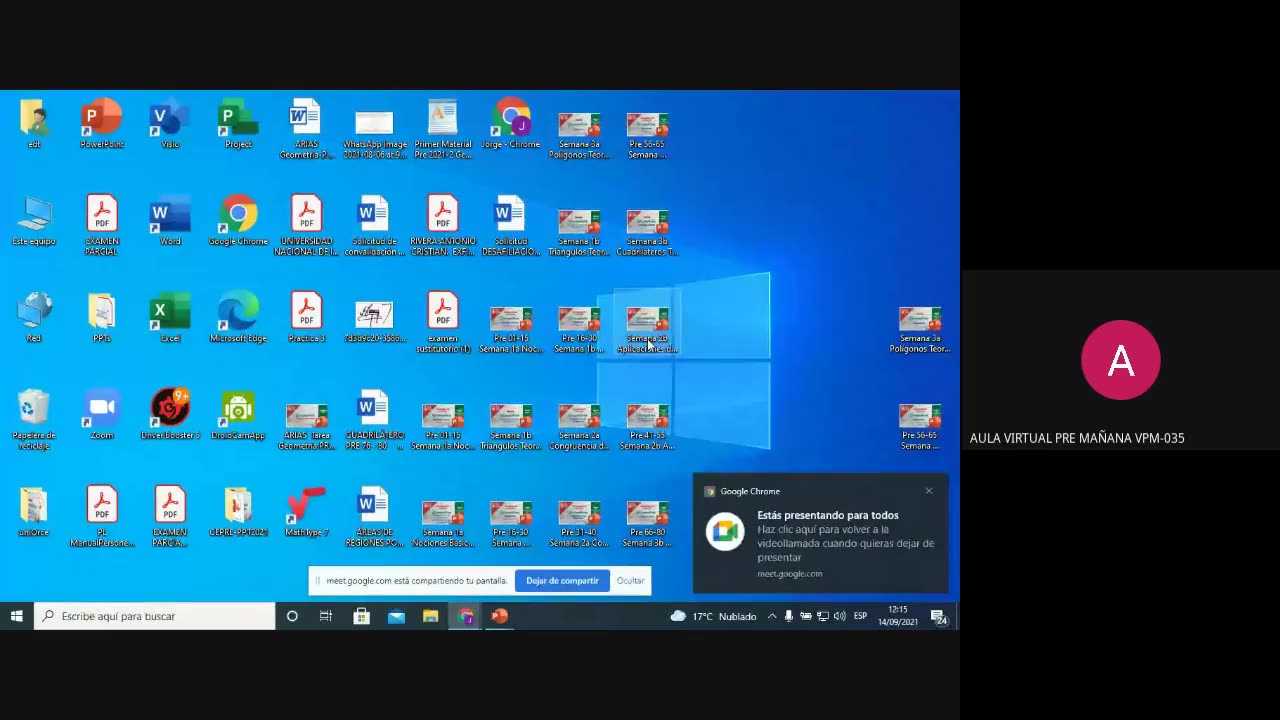Select the ARIAS Tarea Geometria presentation
This screenshot has width=1280, height=720.
[x=306, y=426]
